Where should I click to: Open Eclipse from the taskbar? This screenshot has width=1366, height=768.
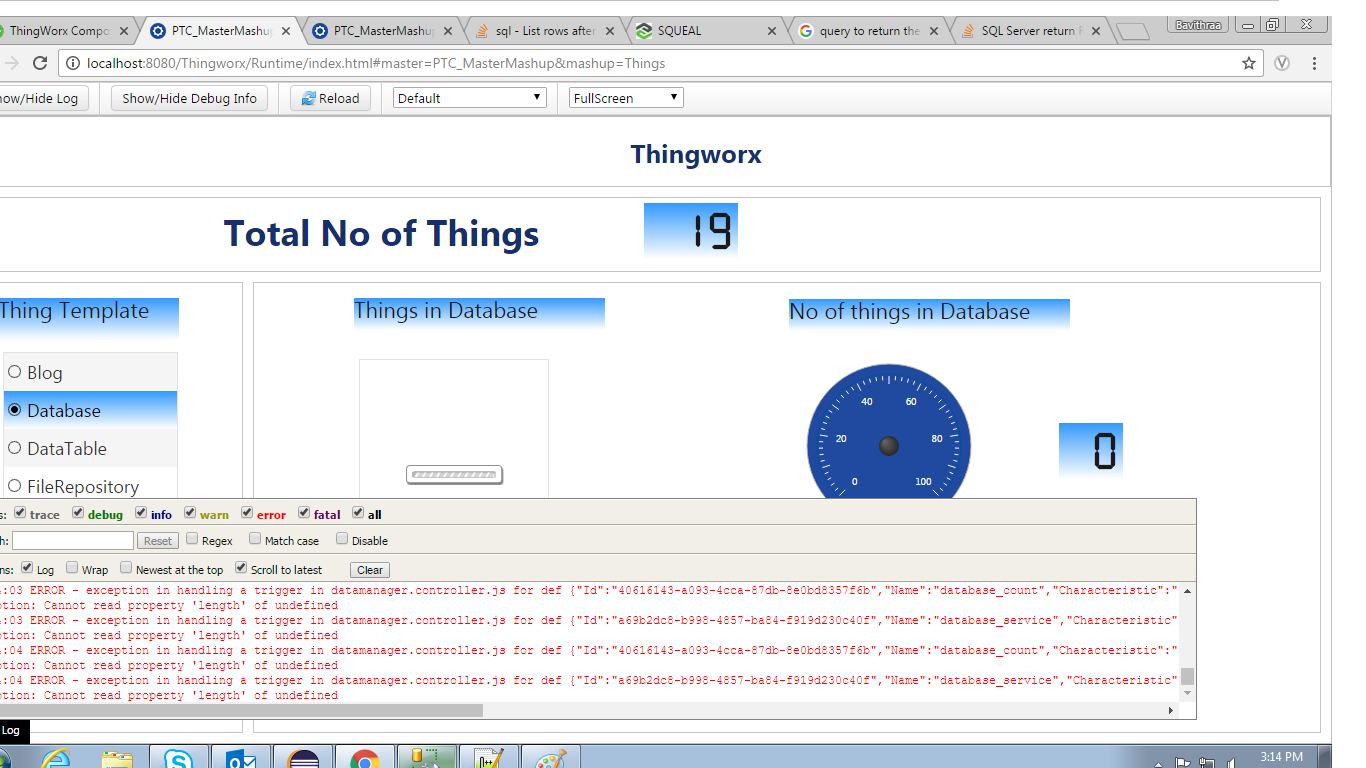303,757
